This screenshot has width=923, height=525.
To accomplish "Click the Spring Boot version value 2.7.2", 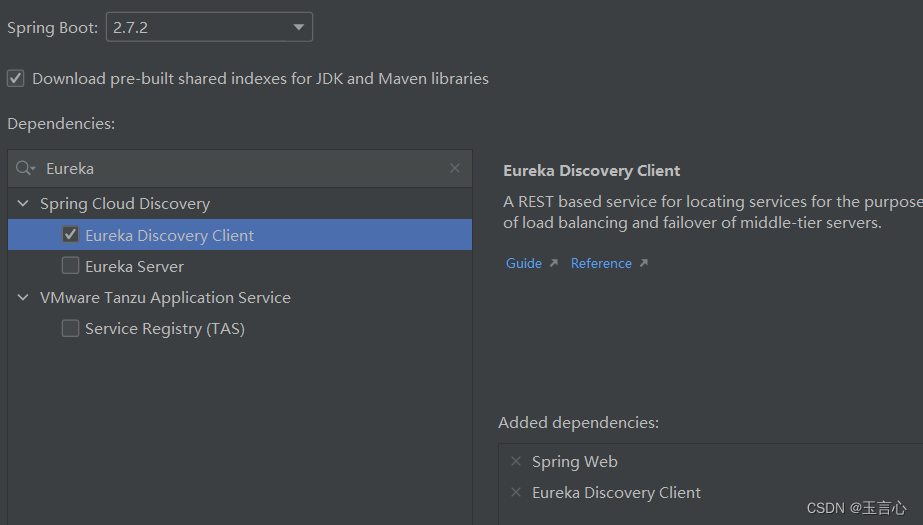I will 131,28.
